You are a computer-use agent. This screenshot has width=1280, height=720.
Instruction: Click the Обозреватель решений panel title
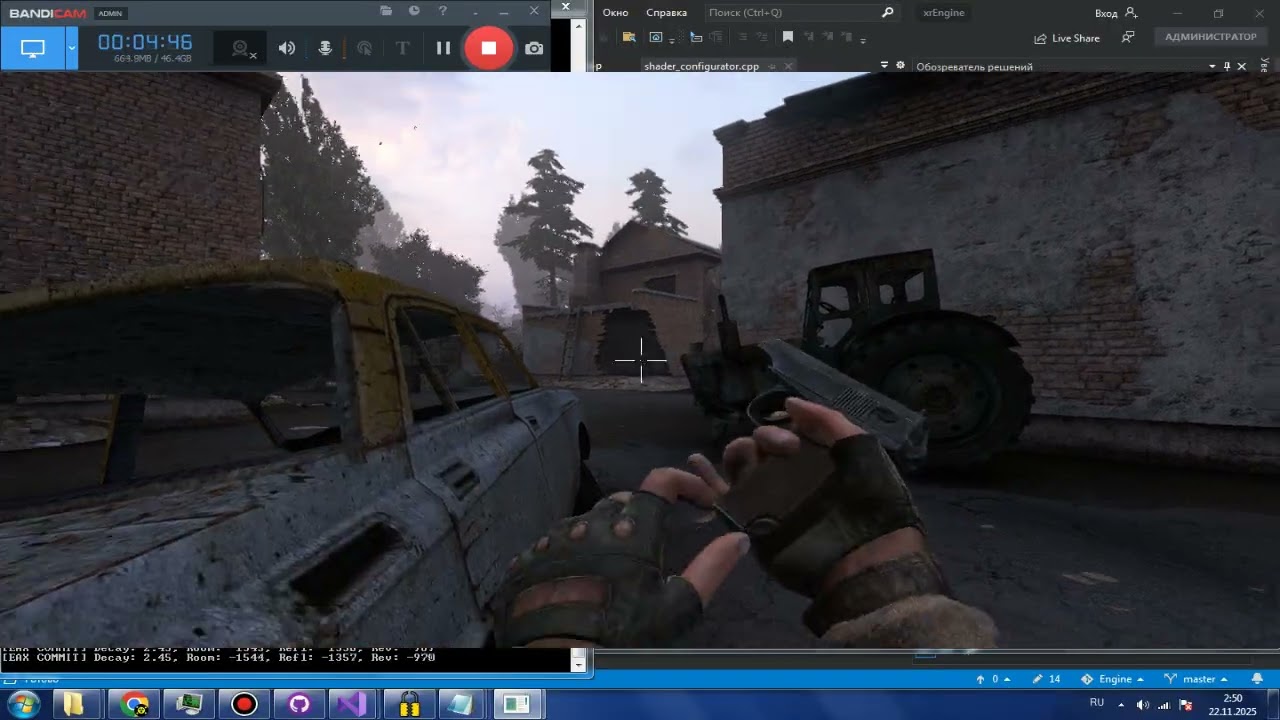click(975, 67)
